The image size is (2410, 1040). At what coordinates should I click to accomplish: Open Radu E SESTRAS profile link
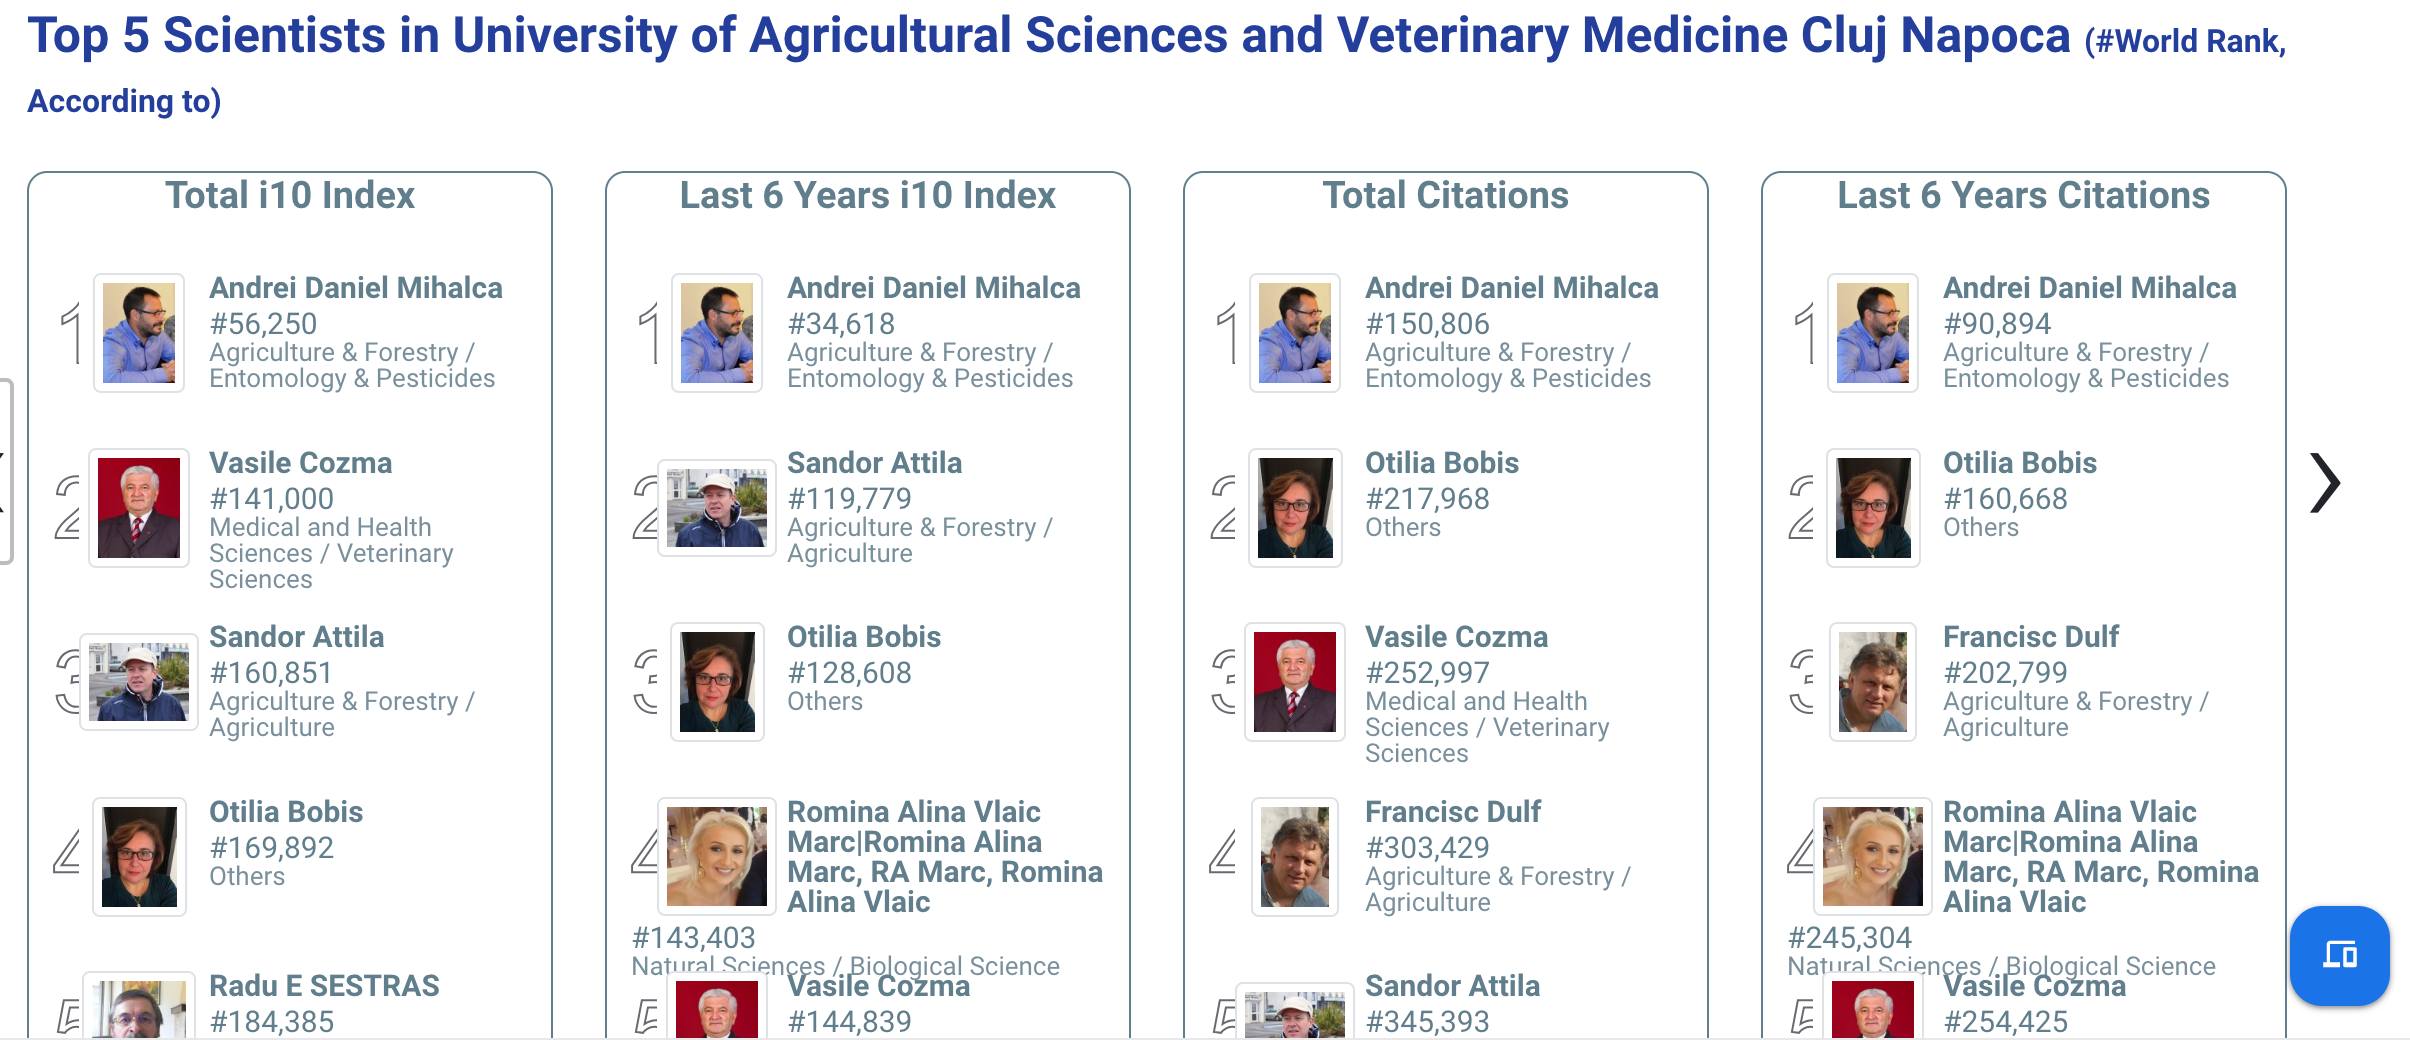pos(324,986)
